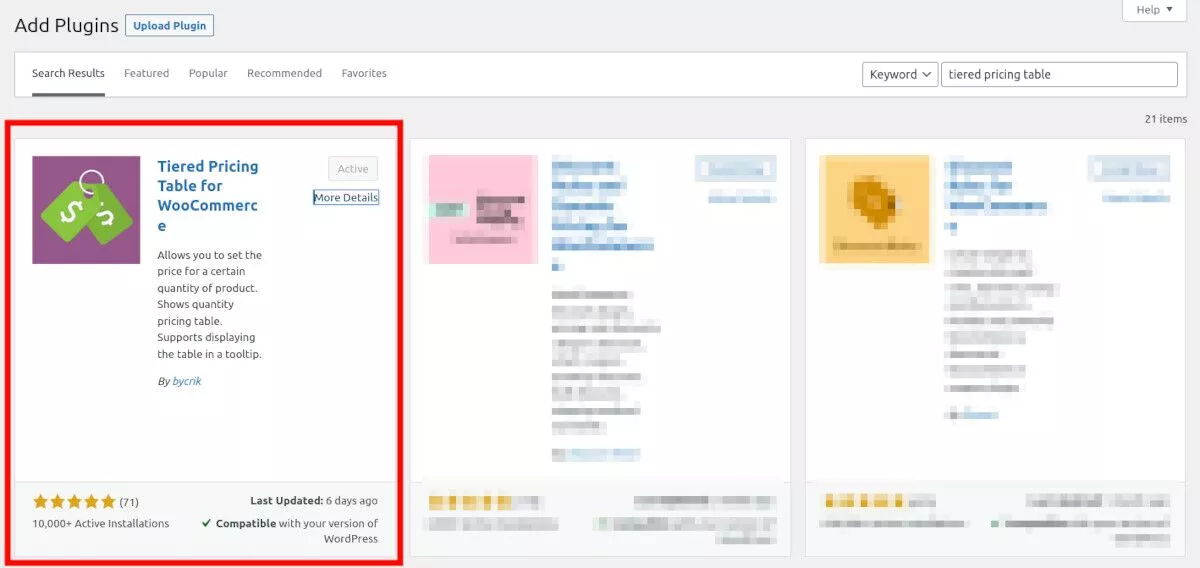1200x568 pixels.
Task: Switch to the Popular tab
Action: pos(208,73)
